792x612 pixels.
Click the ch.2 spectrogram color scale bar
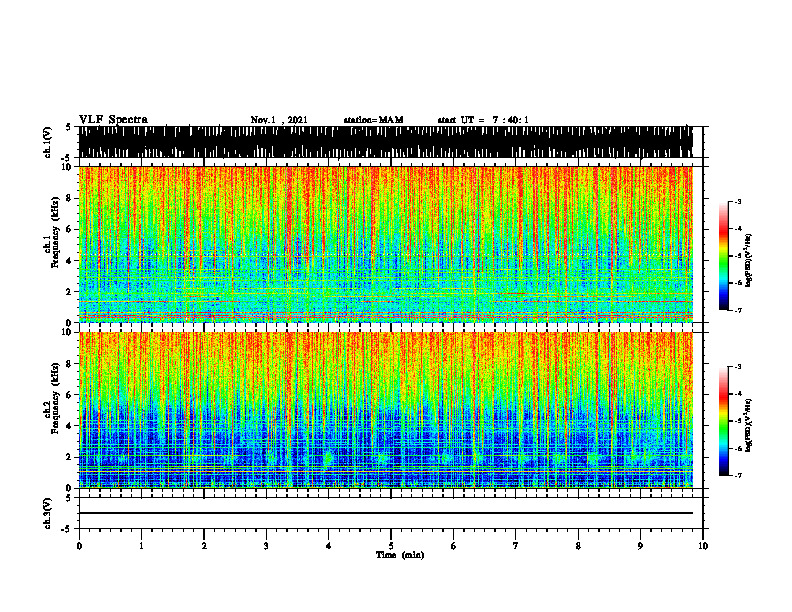tap(724, 421)
